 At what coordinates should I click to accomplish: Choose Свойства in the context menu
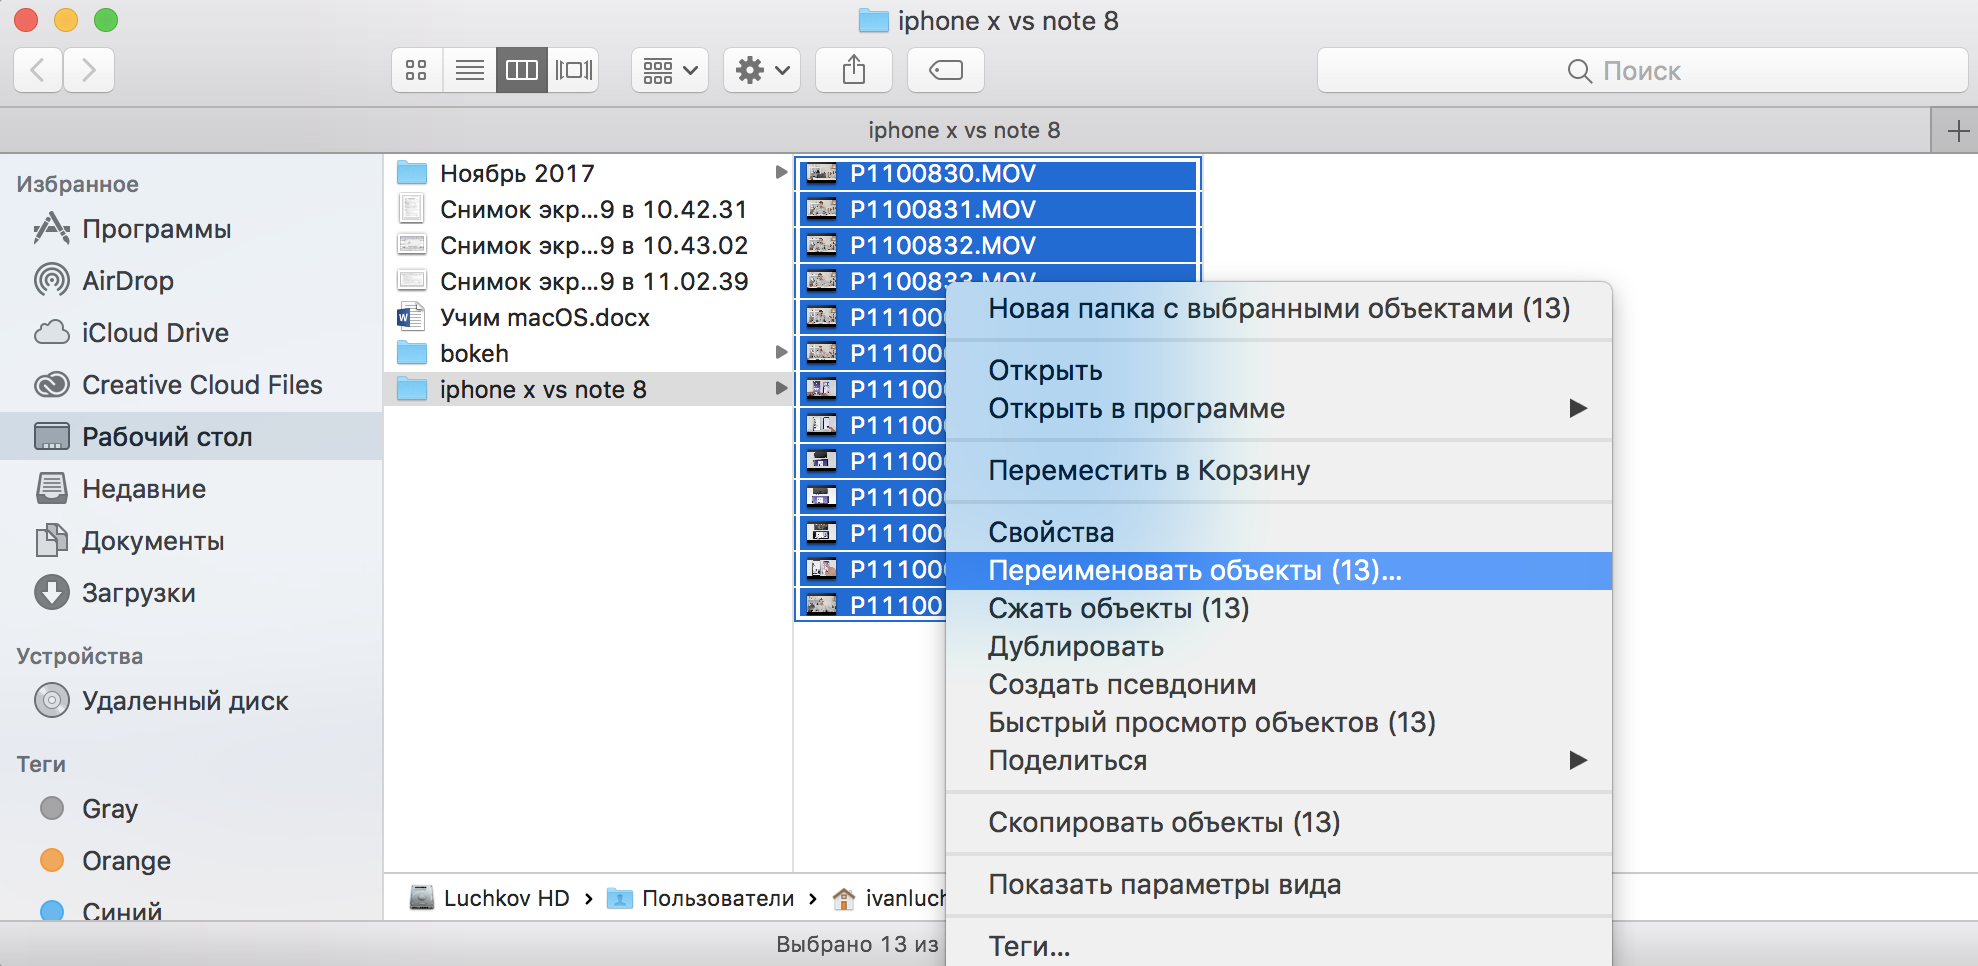click(1279, 533)
